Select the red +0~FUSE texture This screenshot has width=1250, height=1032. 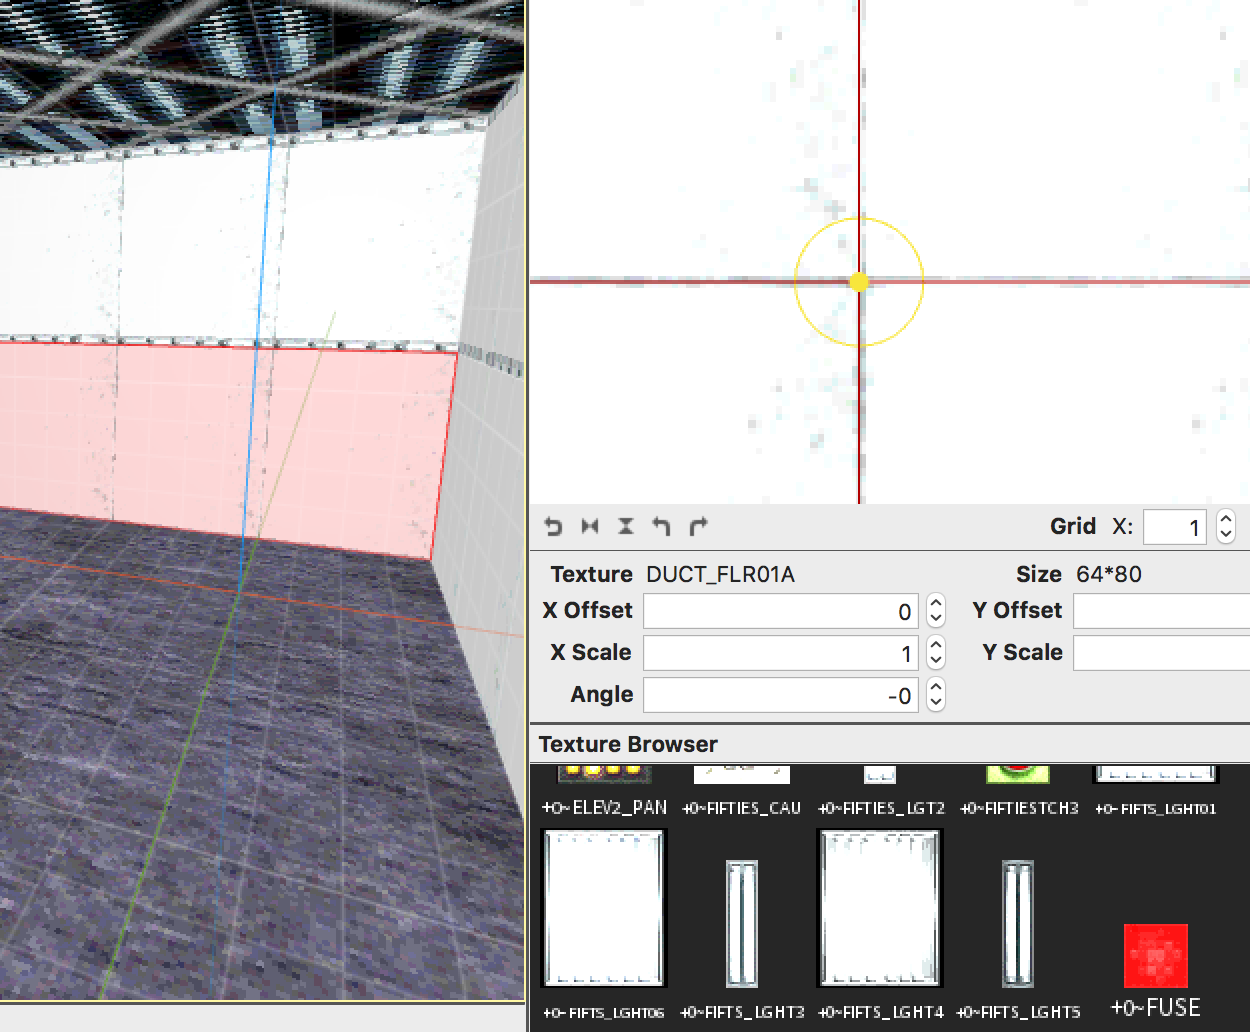(x=1156, y=956)
